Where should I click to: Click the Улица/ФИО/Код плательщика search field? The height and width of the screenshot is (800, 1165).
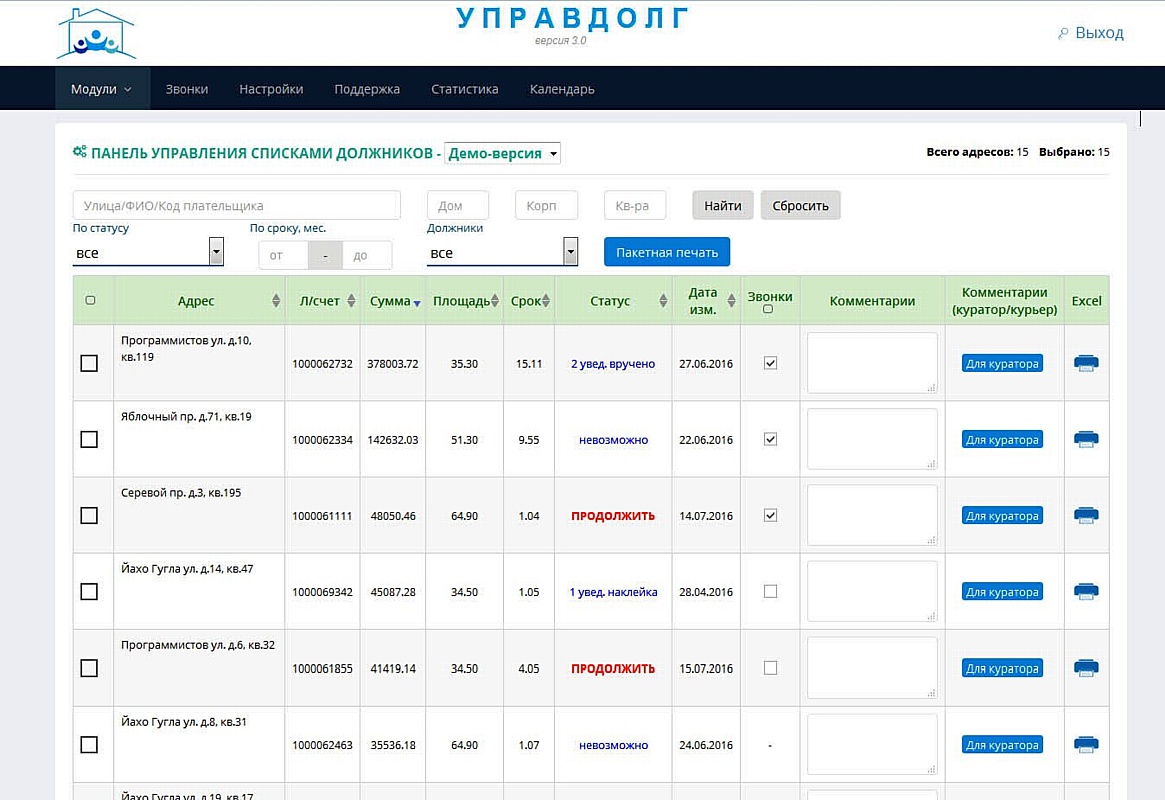tap(236, 205)
